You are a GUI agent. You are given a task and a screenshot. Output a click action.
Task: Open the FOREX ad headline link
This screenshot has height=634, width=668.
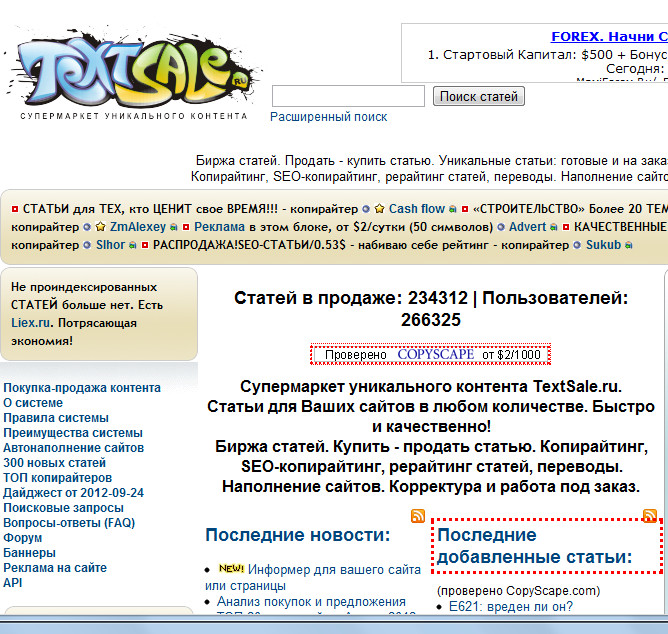[x=609, y=36]
